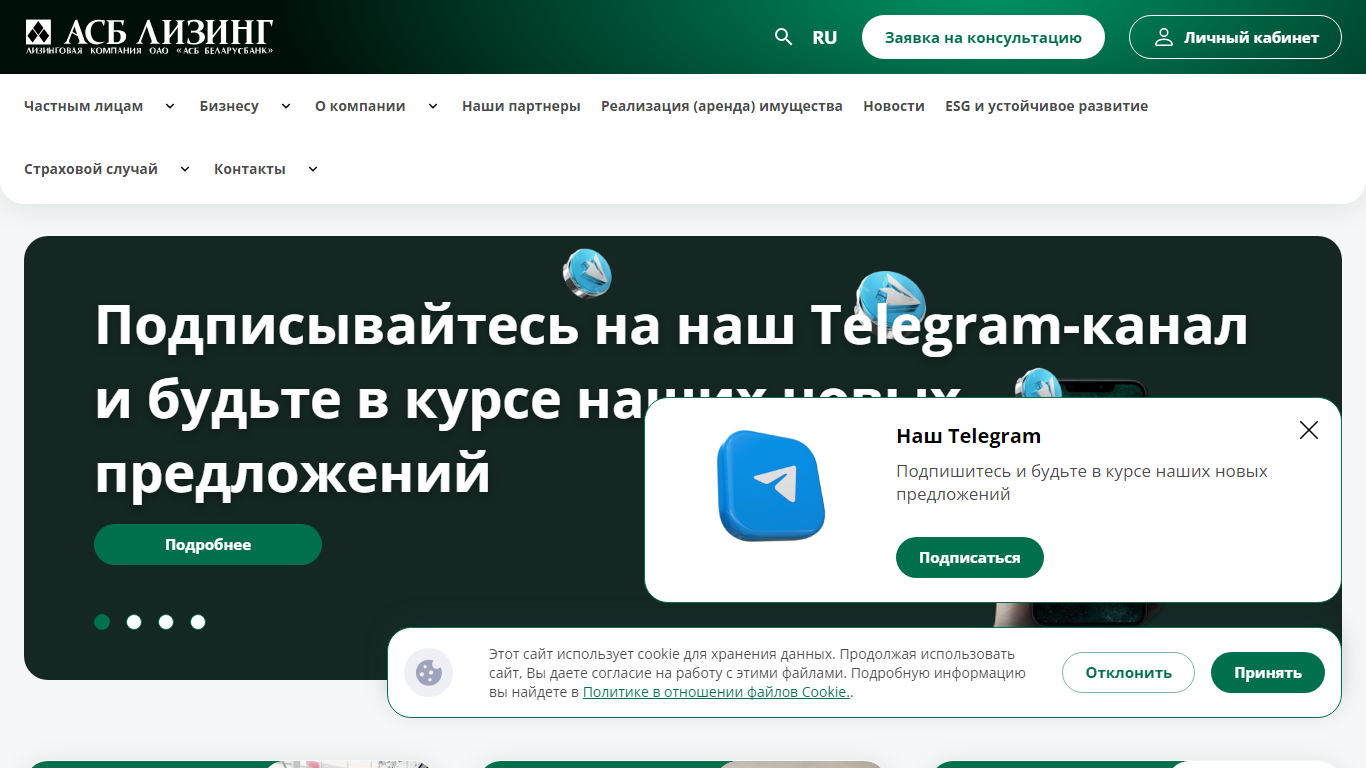The height and width of the screenshot is (768, 1366).
Task: Click the Telegram channel banner headline
Action: [x=671, y=399]
